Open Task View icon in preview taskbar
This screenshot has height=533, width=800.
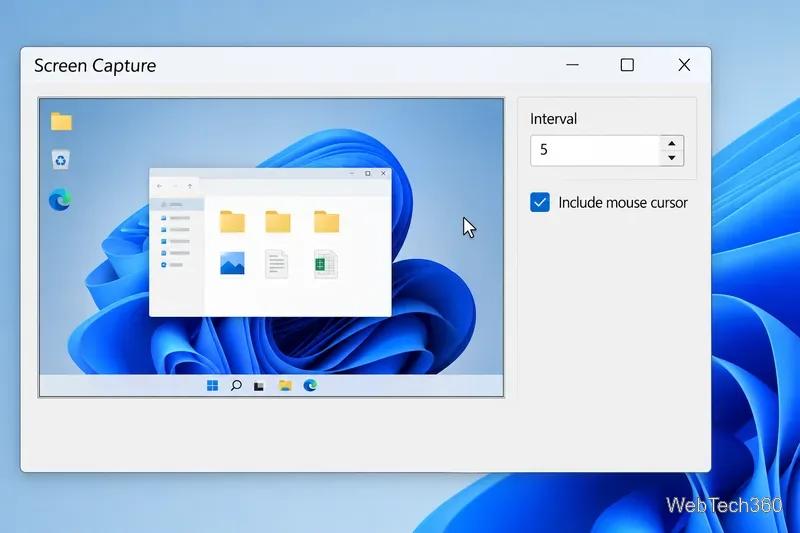(259, 386)
